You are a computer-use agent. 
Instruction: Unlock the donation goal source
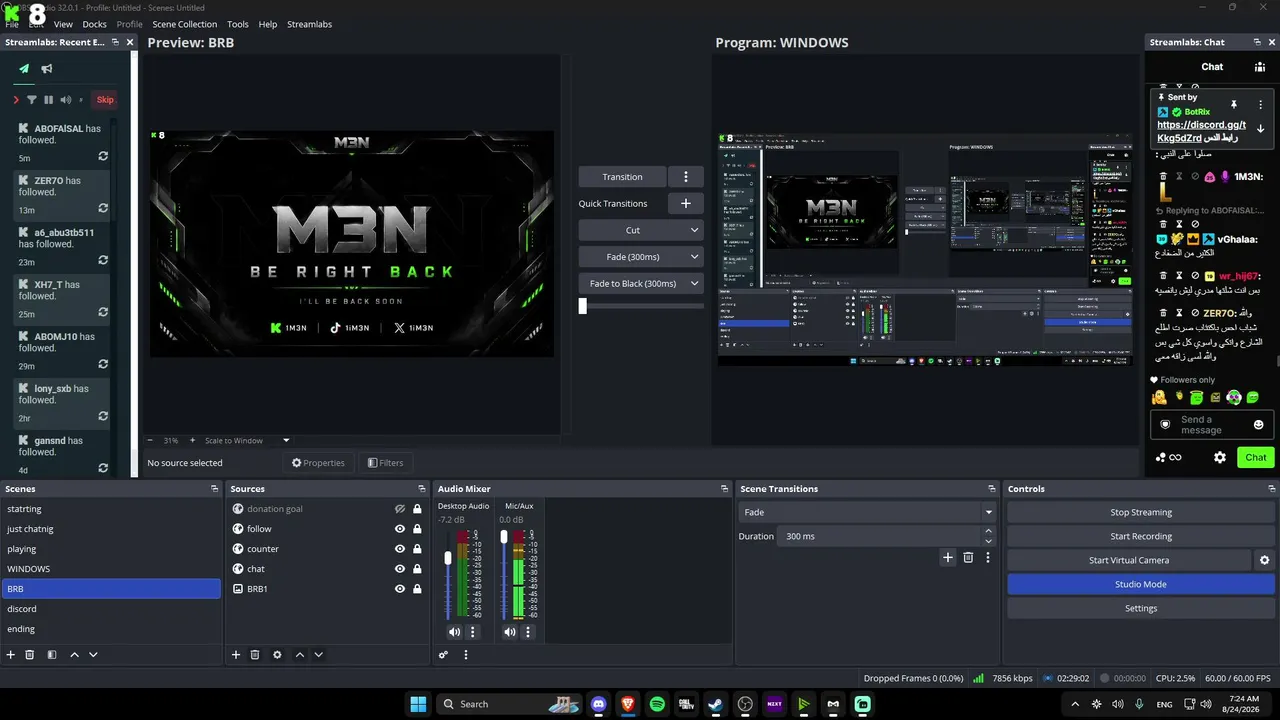(417, 509)
